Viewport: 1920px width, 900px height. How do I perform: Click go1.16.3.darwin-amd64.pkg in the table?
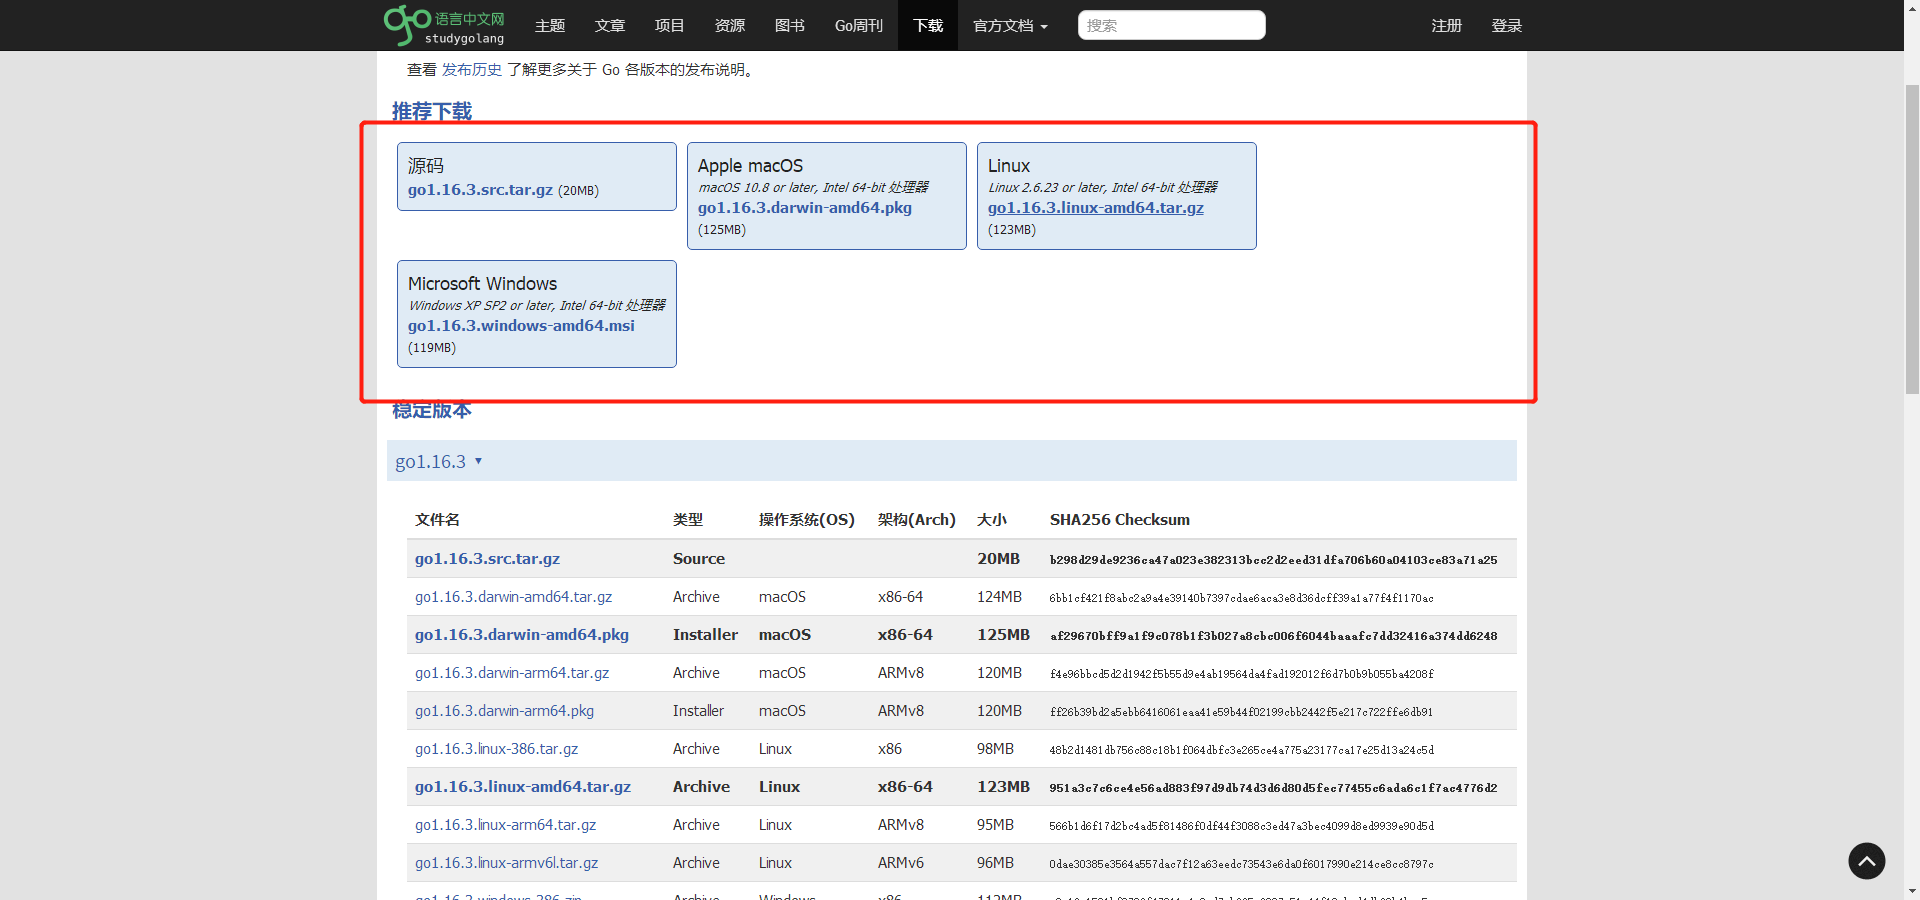coord(522,635)
